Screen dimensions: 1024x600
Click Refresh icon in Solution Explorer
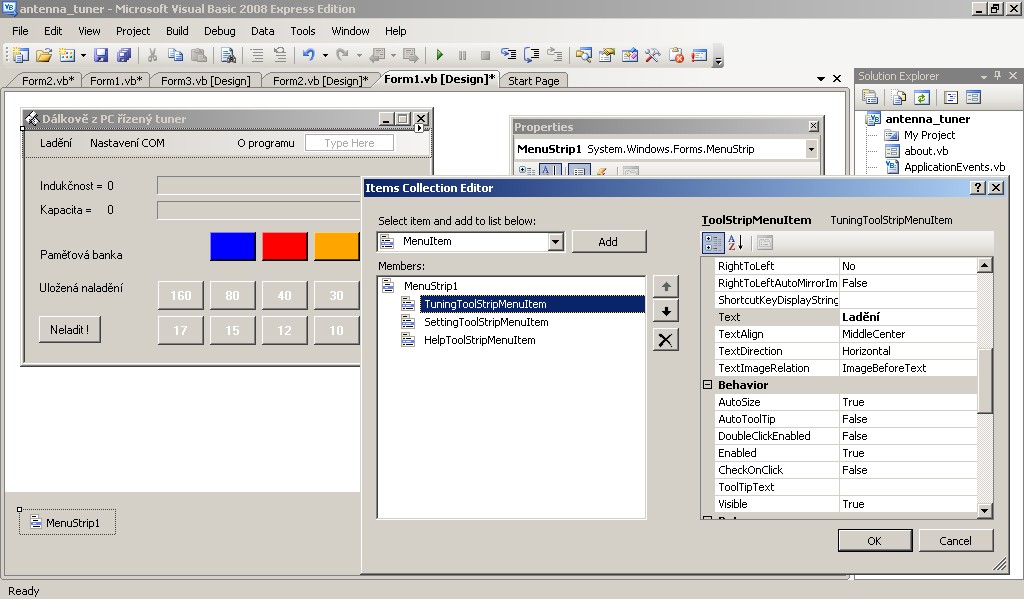click(921, 98)
